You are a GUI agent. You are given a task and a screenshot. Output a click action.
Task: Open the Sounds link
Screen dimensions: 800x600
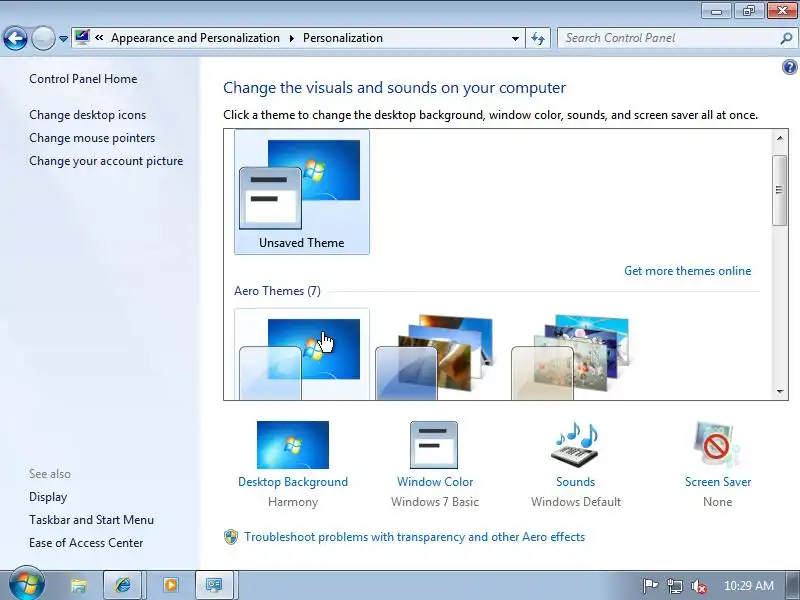click(x=576, y=482)
